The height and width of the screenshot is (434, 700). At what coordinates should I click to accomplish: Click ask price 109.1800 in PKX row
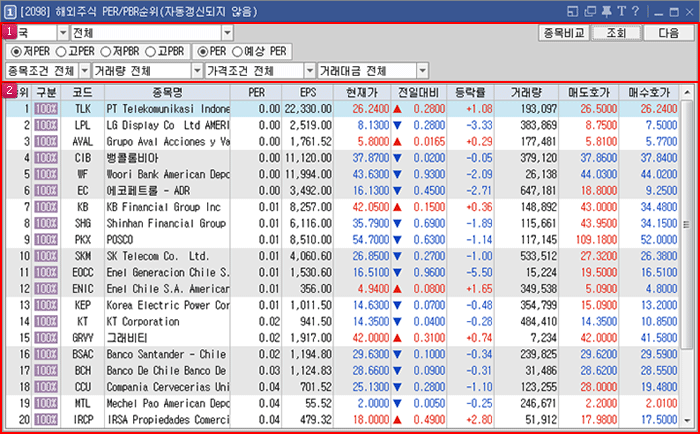596,240
